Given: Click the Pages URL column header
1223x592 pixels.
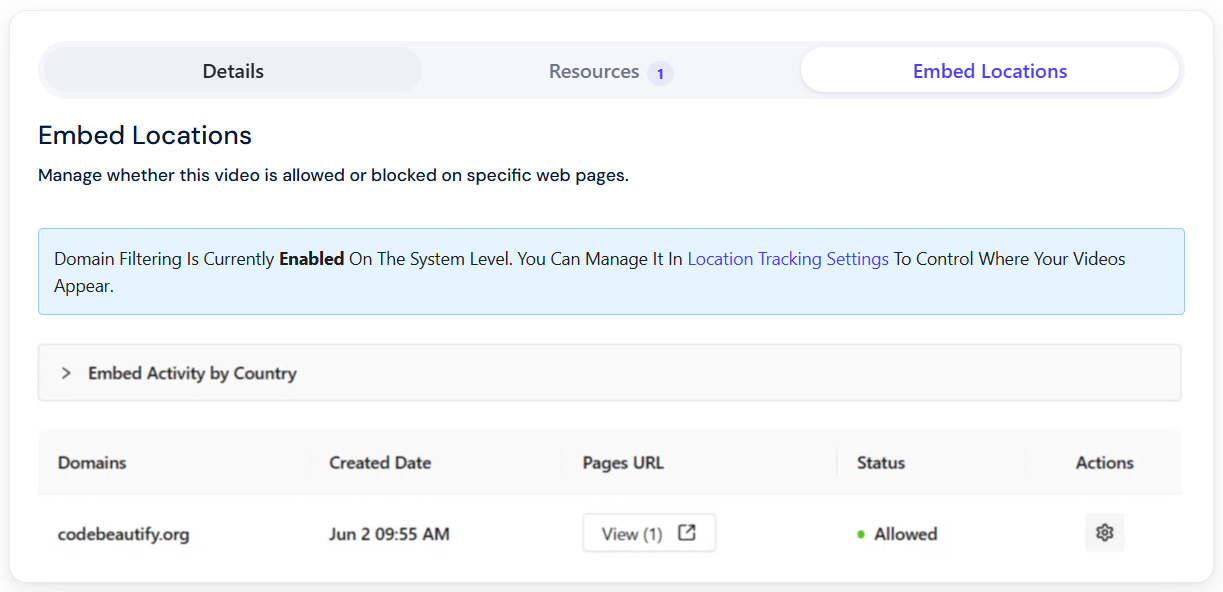Looking at the screenshot, I should pyautogui.click(x=623, y=463).
